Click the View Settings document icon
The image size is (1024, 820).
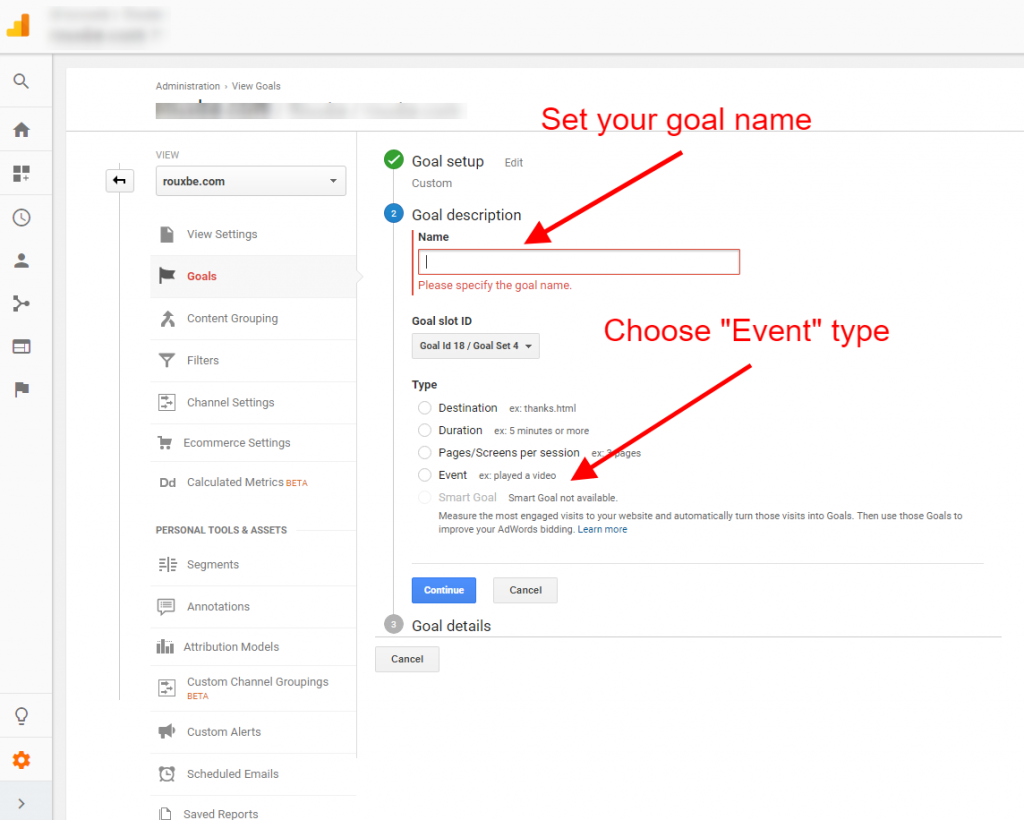tap(167, 234)
